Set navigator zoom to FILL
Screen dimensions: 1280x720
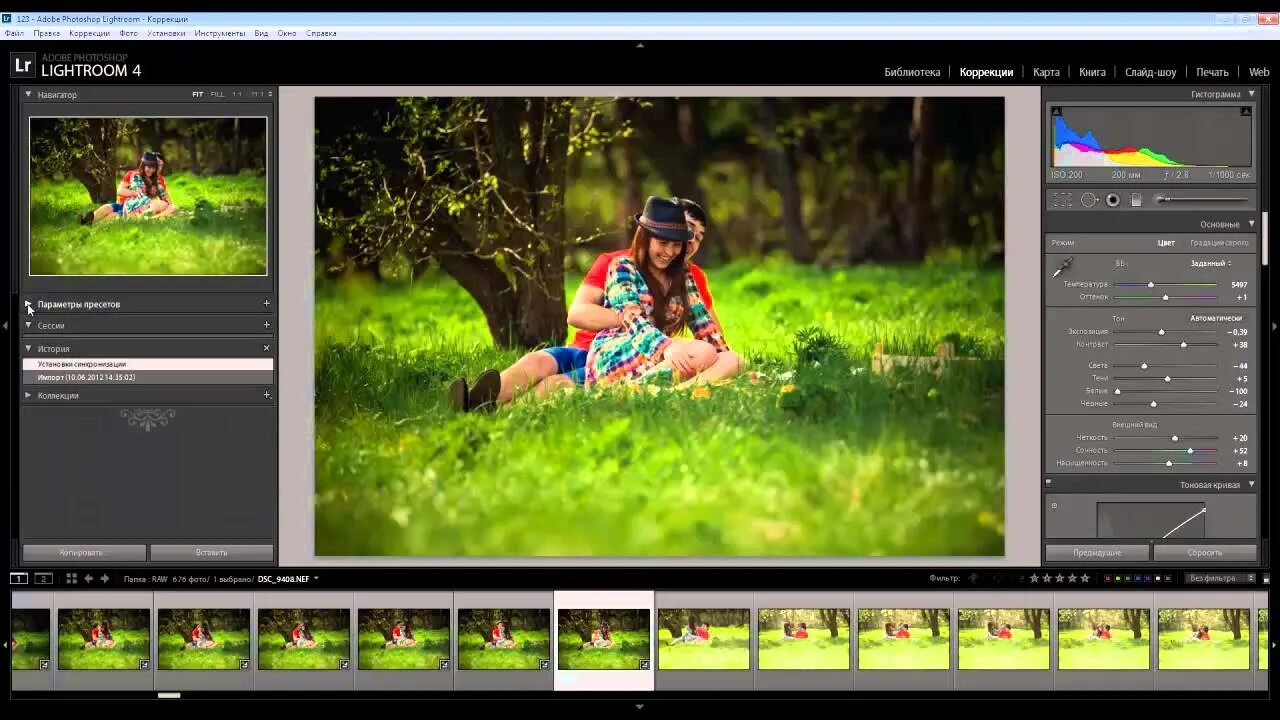[217, 94]
